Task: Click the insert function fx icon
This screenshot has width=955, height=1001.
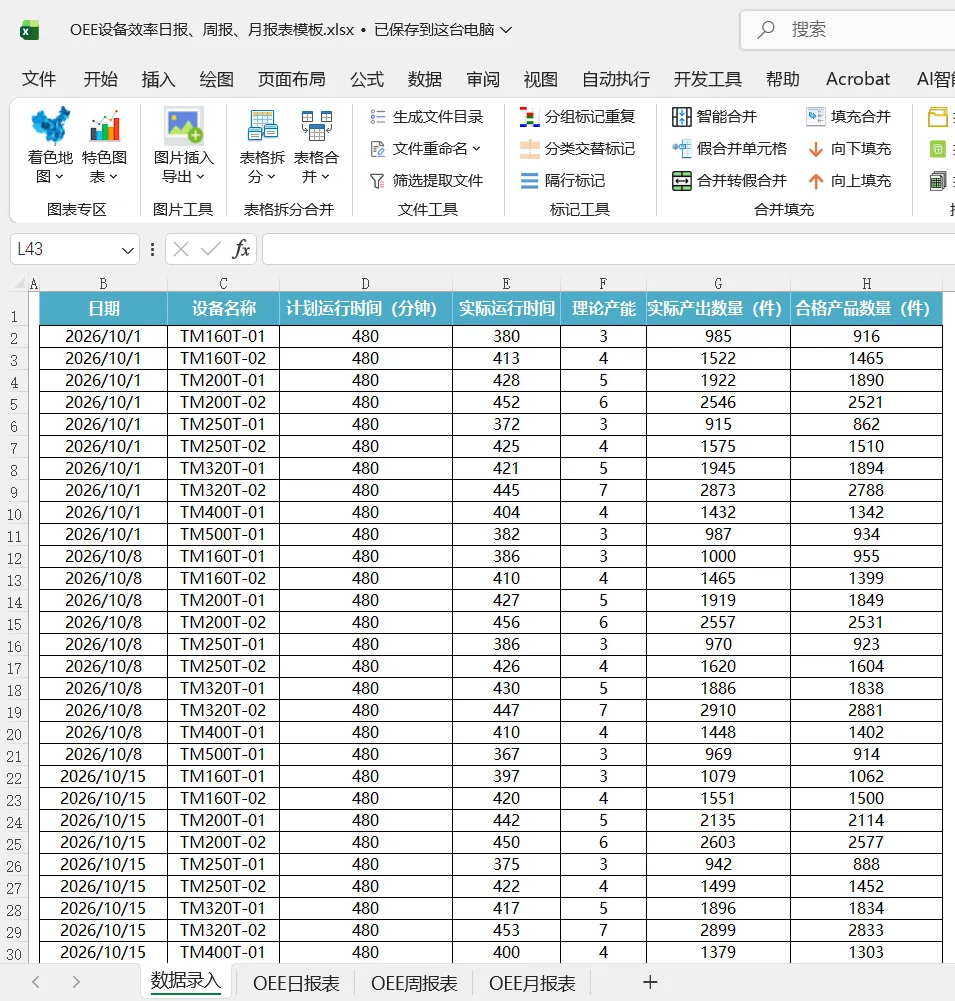Action: pos(241,249)
